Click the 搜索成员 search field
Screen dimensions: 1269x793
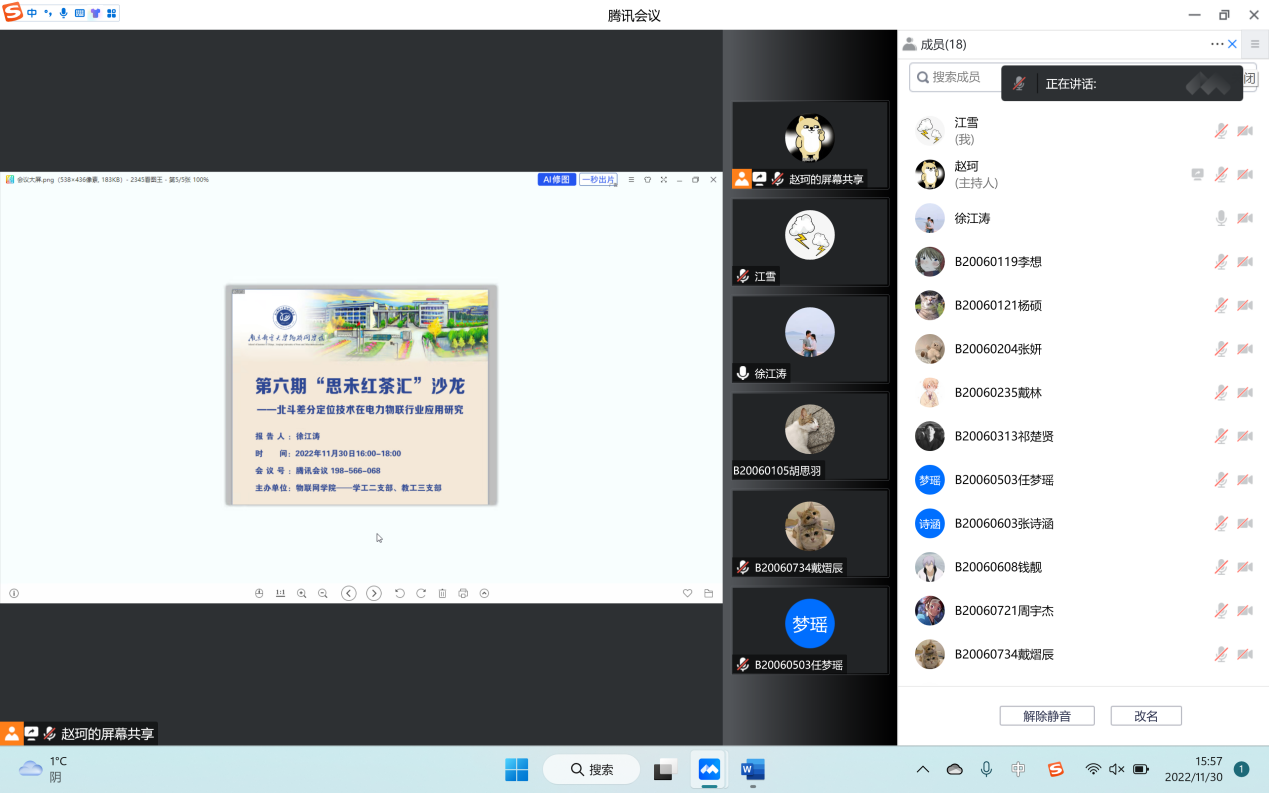(955, 77)
